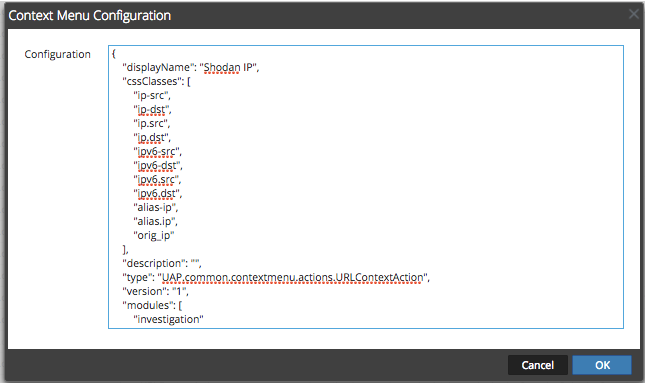Screen dimensions: 646x383
Task: Place cursor on the "version" line
Action: [x=155, y=291]
